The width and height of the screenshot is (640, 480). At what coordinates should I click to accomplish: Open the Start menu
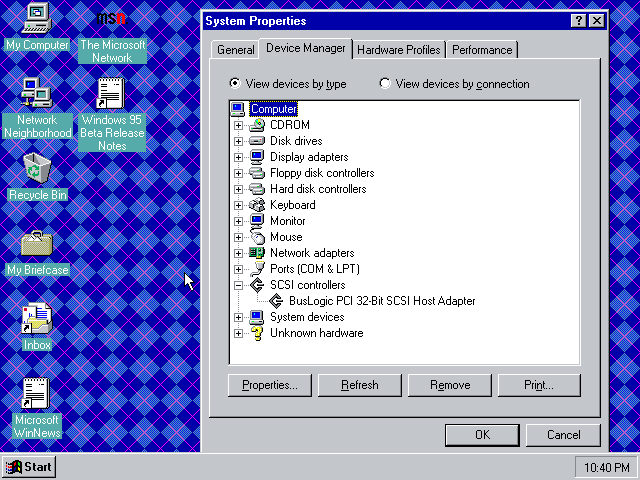tap(29, 467)
